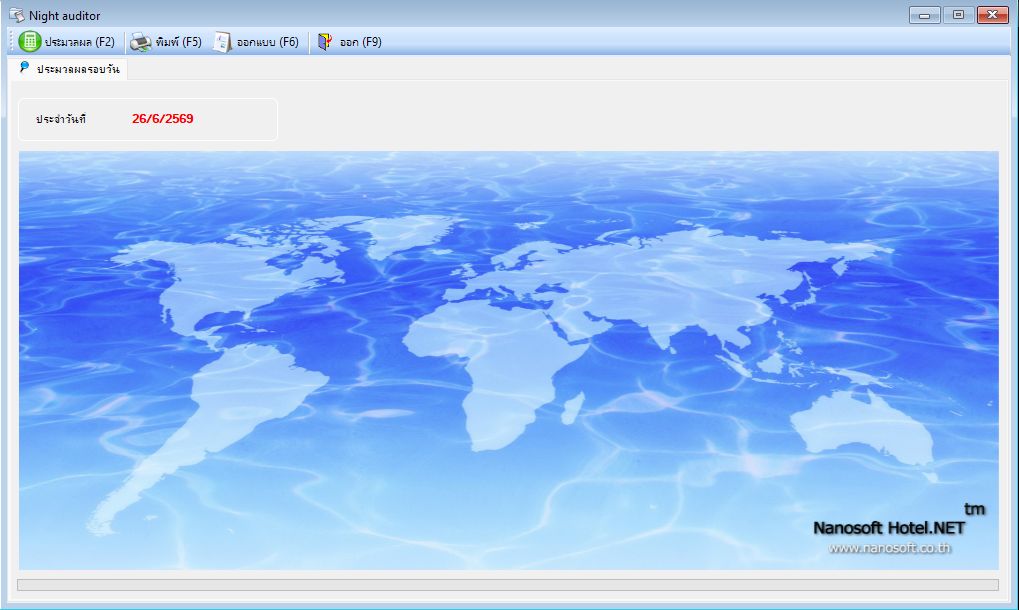
Task: Click the Night auditor title bar icon
Action: (16, 15)
